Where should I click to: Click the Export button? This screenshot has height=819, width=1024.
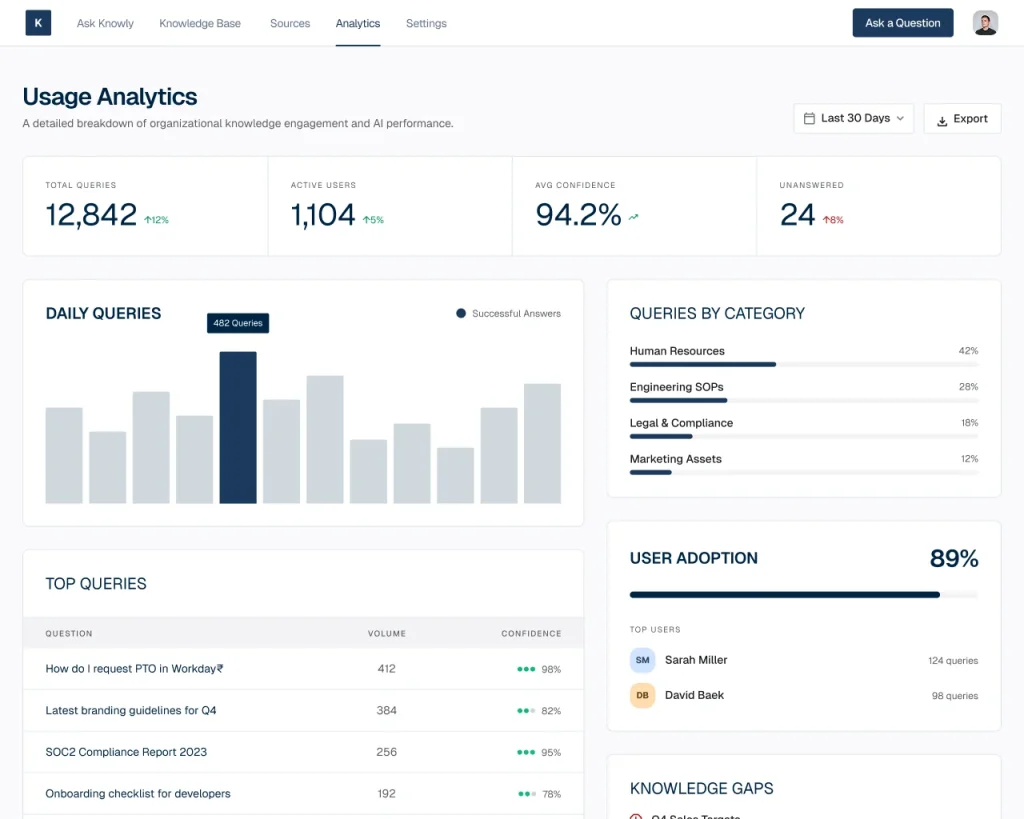click(962, 119)
